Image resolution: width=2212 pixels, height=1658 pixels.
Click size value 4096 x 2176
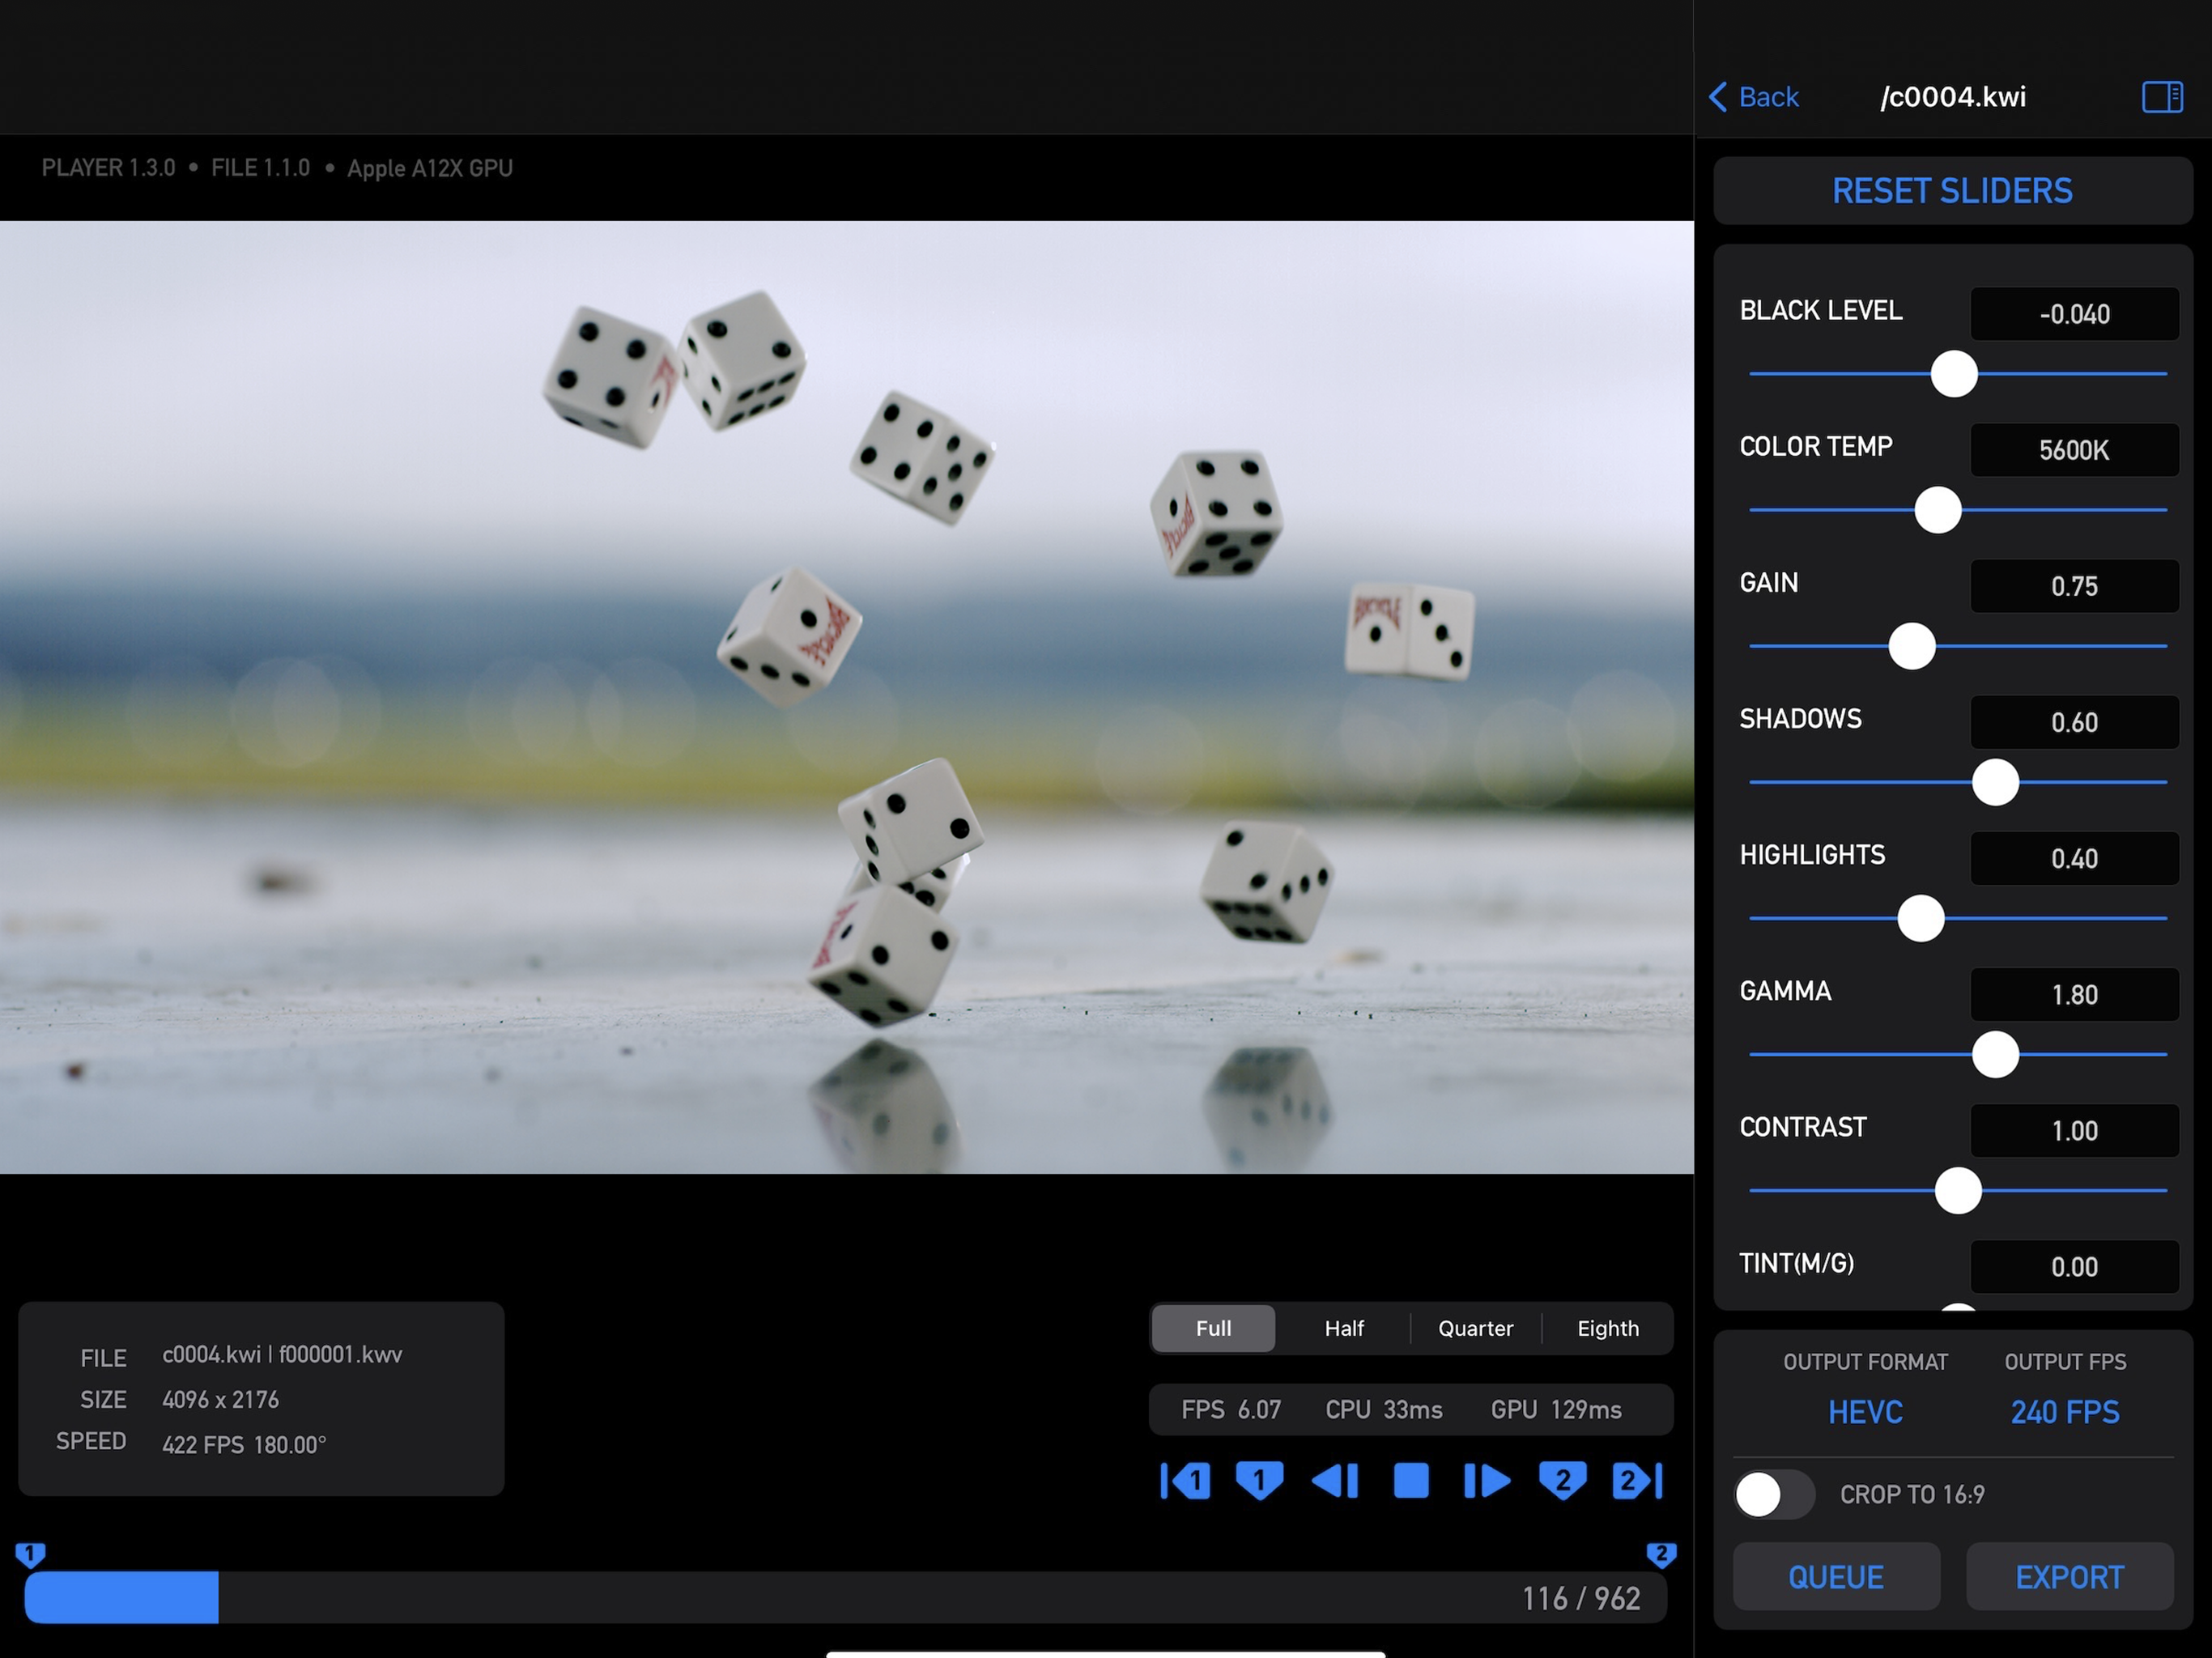[x=221, y=1400]
